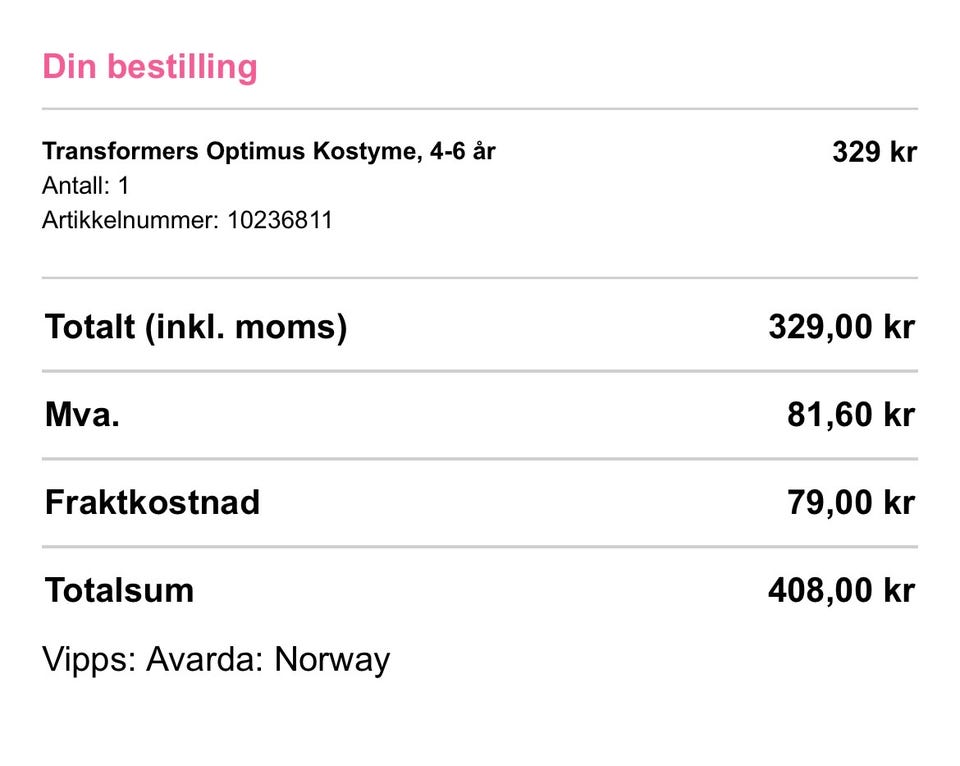Screen dimensions: 960x766
Task: Click the Totalsum label
Action: [x=119, y=591]
